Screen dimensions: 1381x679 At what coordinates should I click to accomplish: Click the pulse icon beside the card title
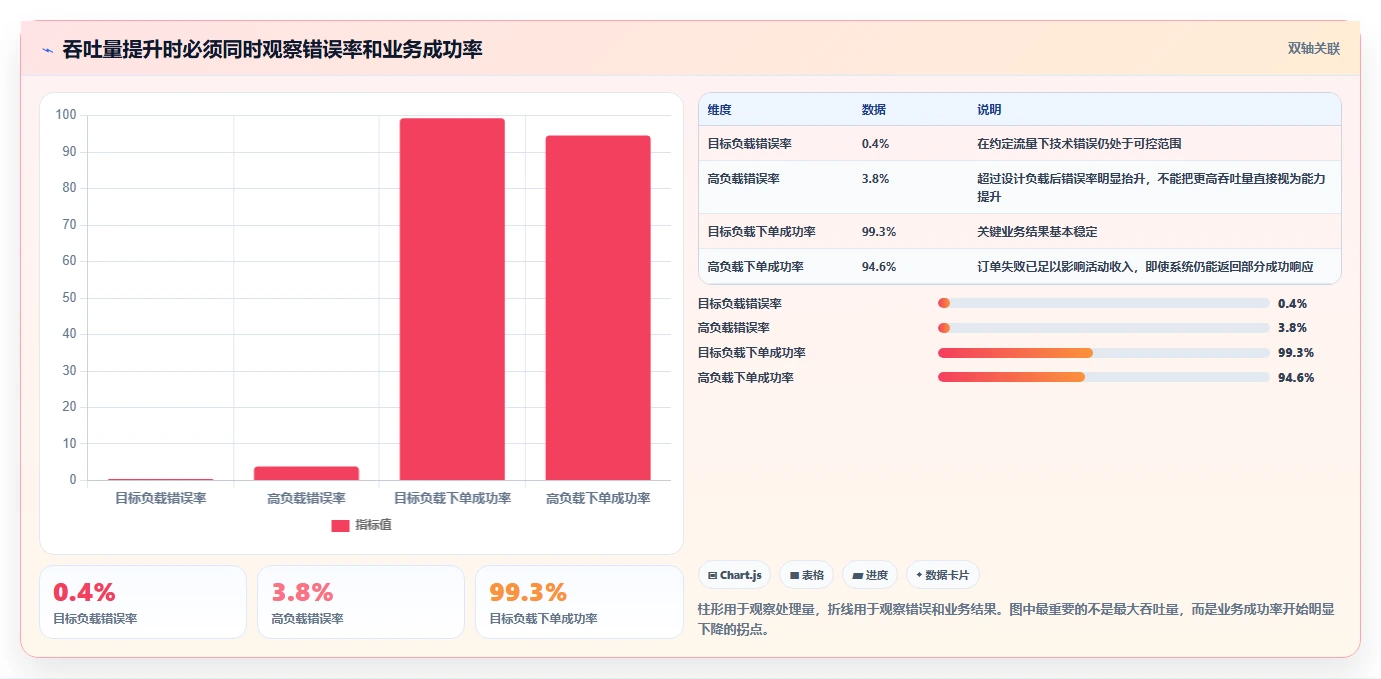point(47,49)
